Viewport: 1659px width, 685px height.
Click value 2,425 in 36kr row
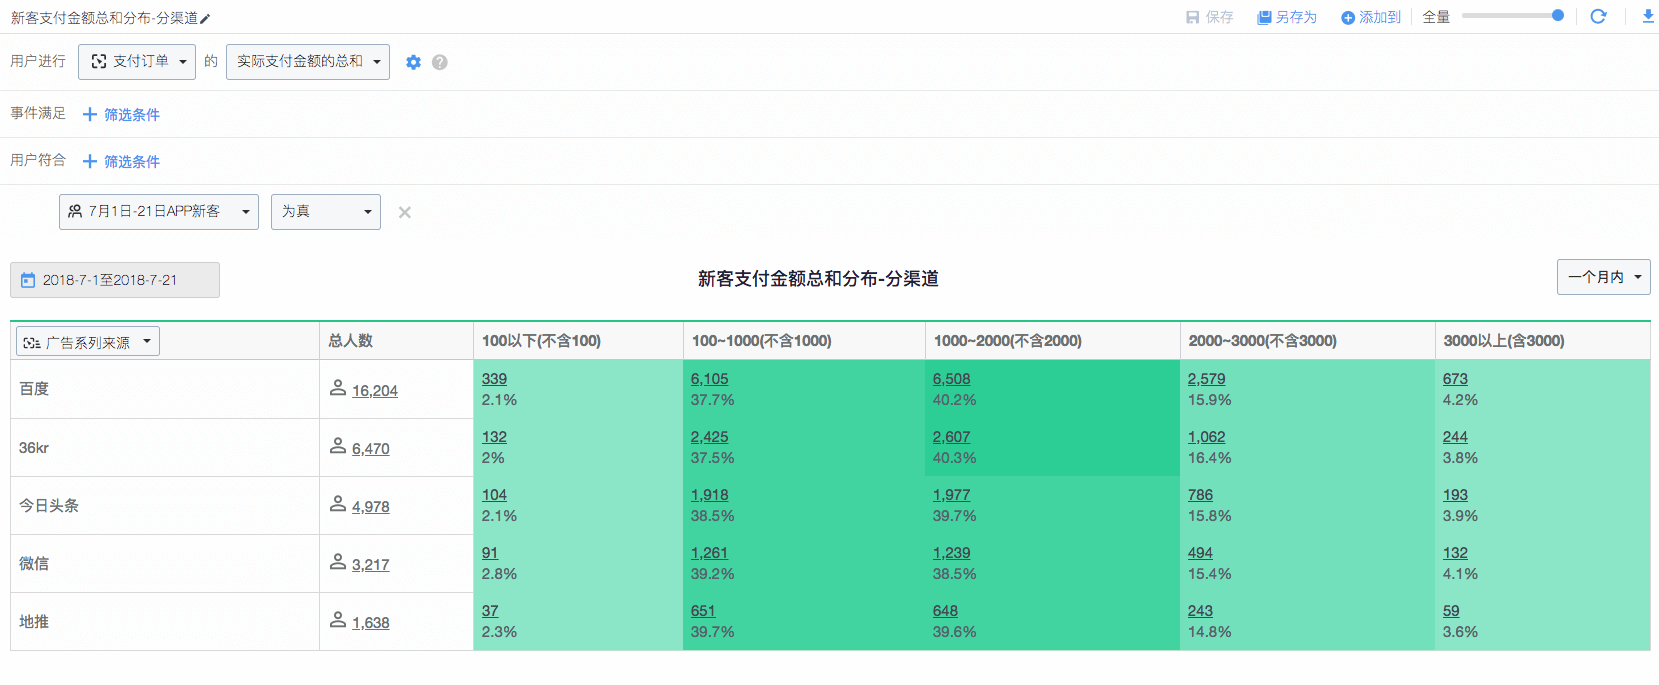[x=710, y=437]
